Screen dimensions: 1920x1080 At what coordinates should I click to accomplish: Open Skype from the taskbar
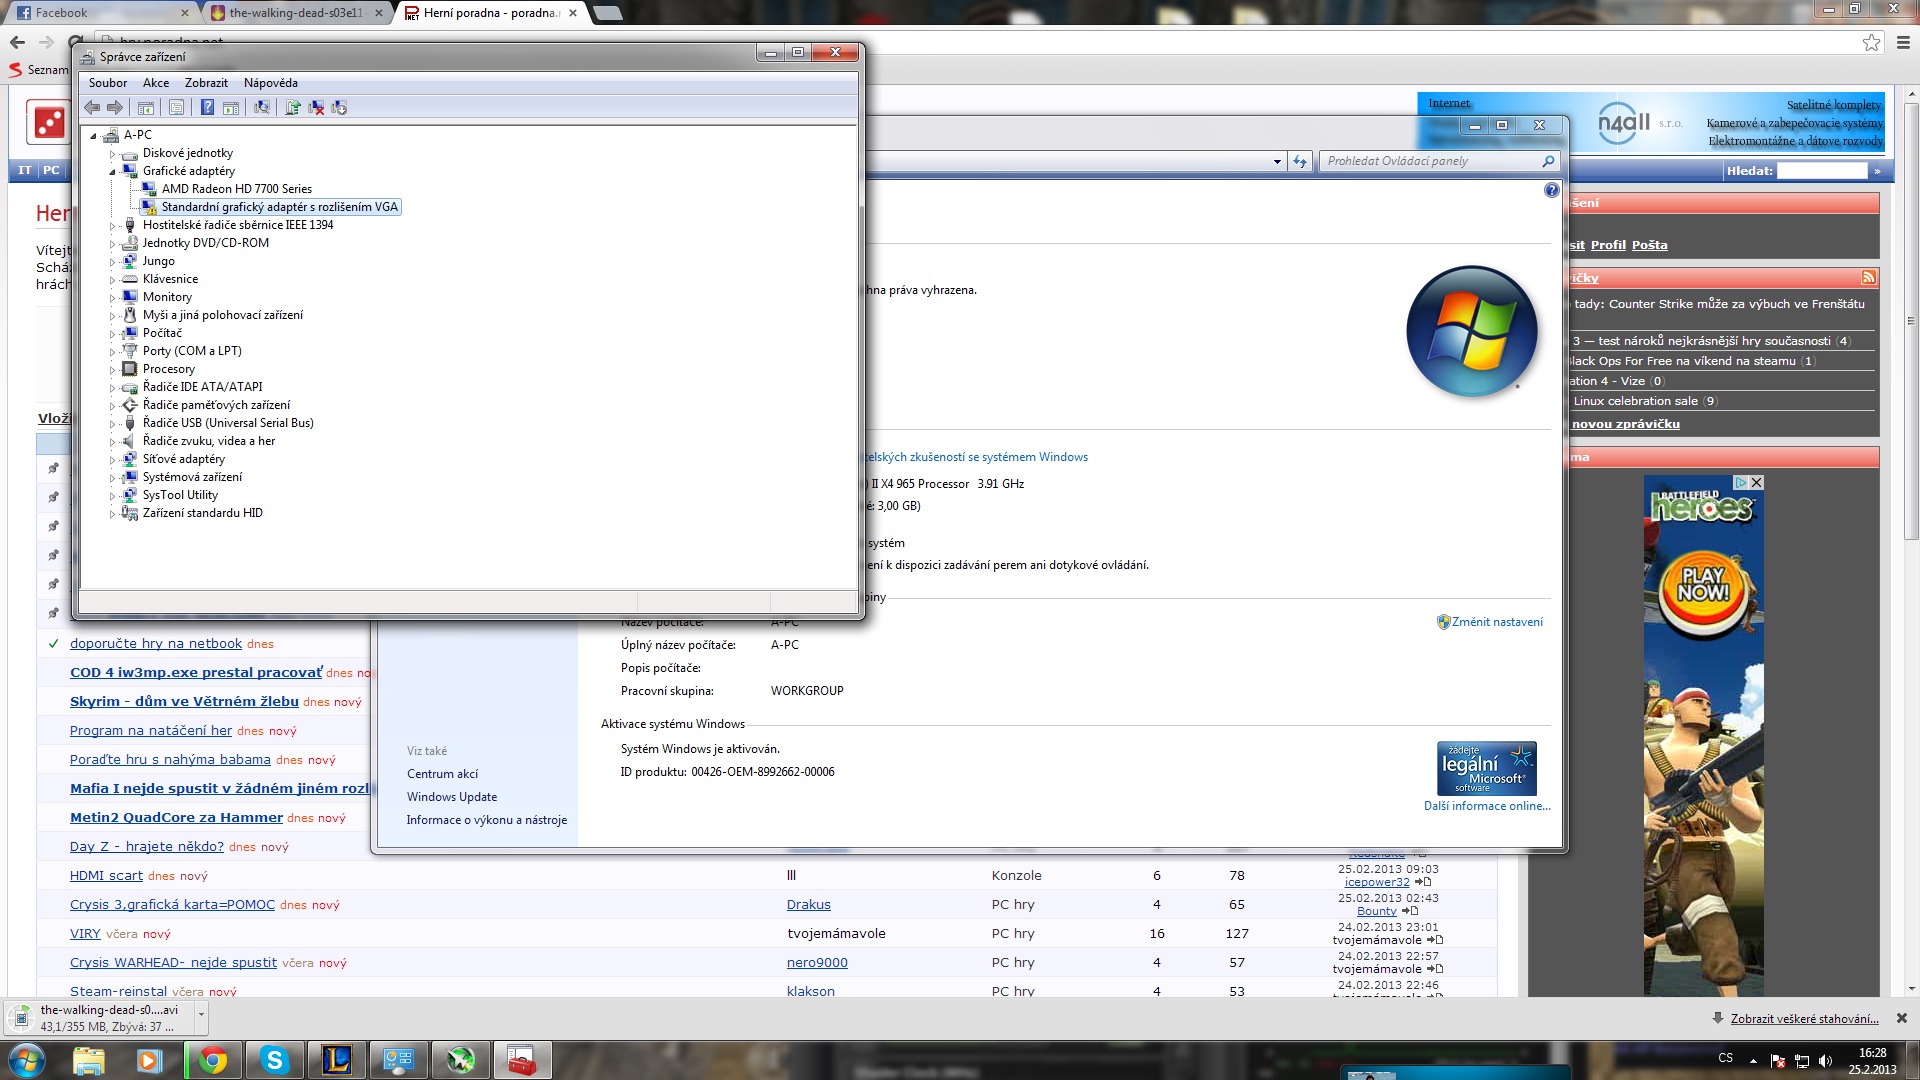coord(274,1060)
